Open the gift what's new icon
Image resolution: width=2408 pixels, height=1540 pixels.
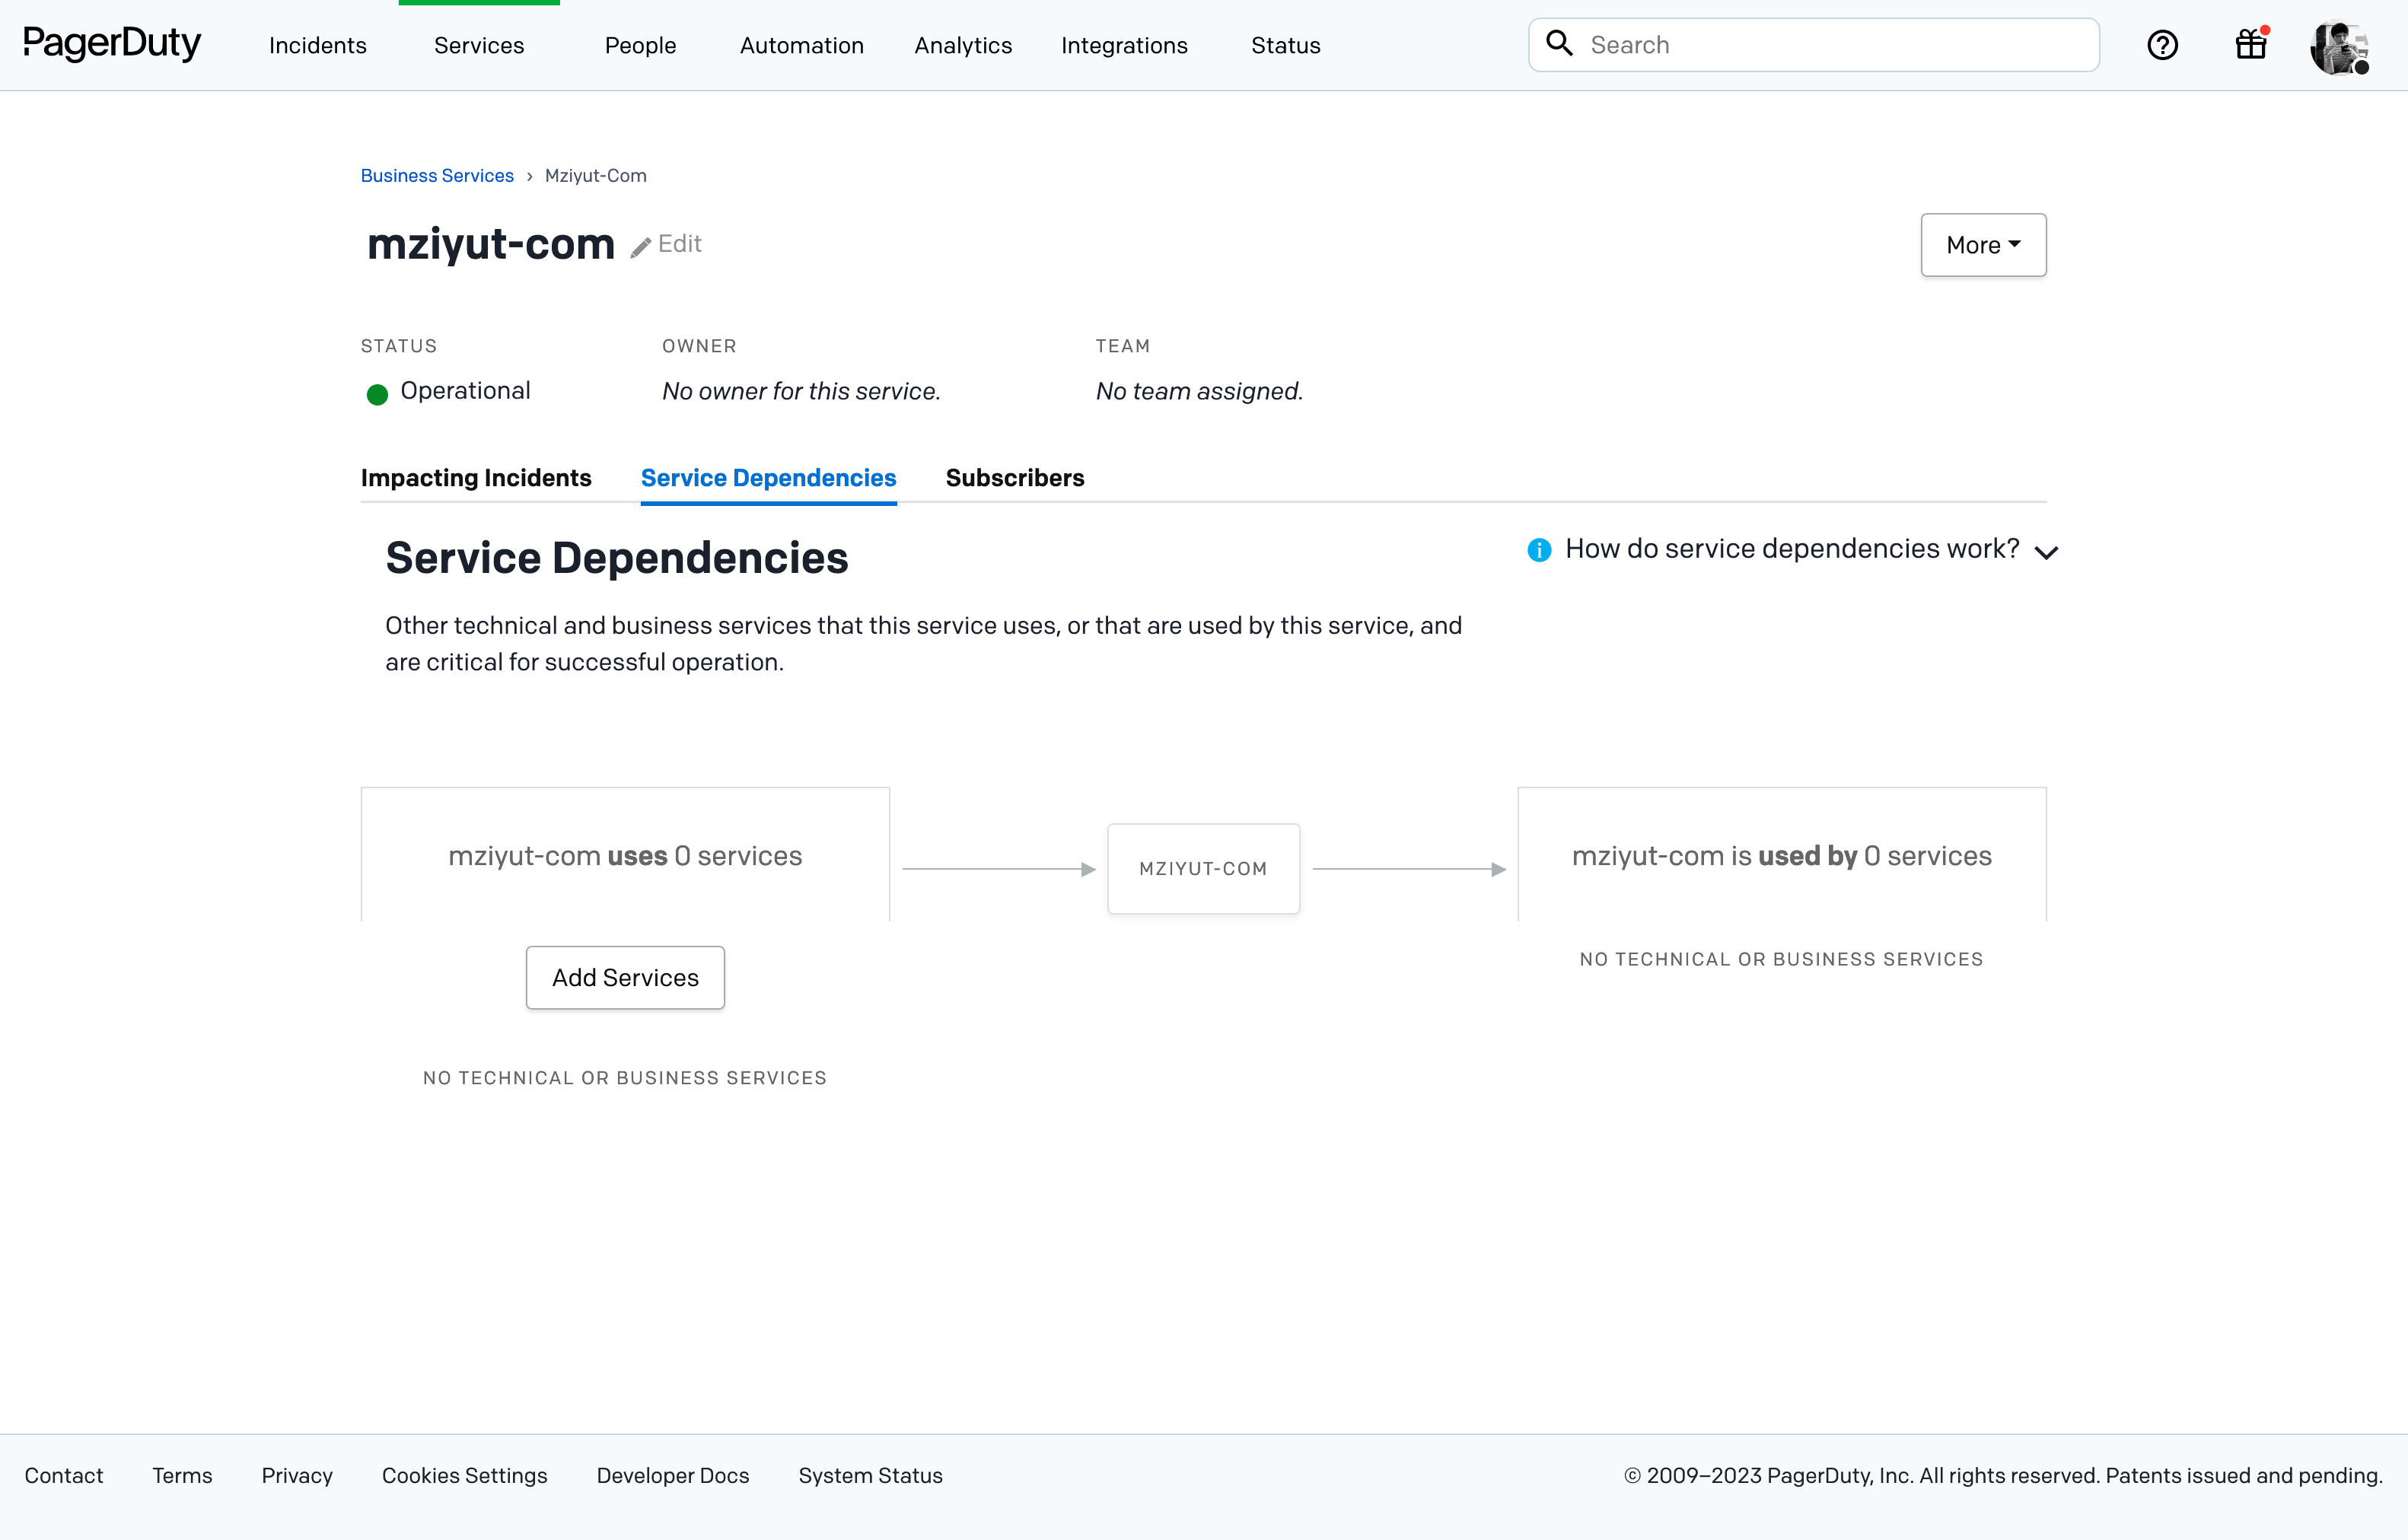pyautogui.click(x=2251, y=44)
